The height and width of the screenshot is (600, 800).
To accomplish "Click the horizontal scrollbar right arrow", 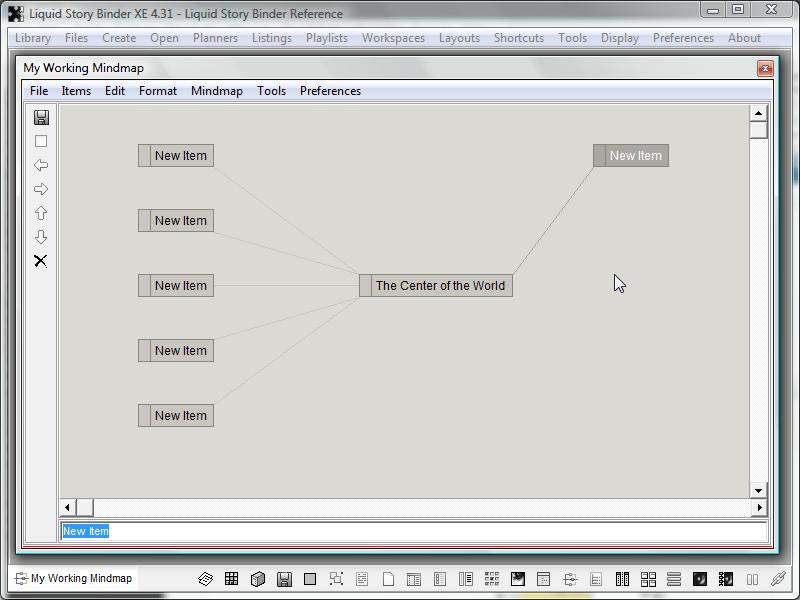I will pos(758,508).
